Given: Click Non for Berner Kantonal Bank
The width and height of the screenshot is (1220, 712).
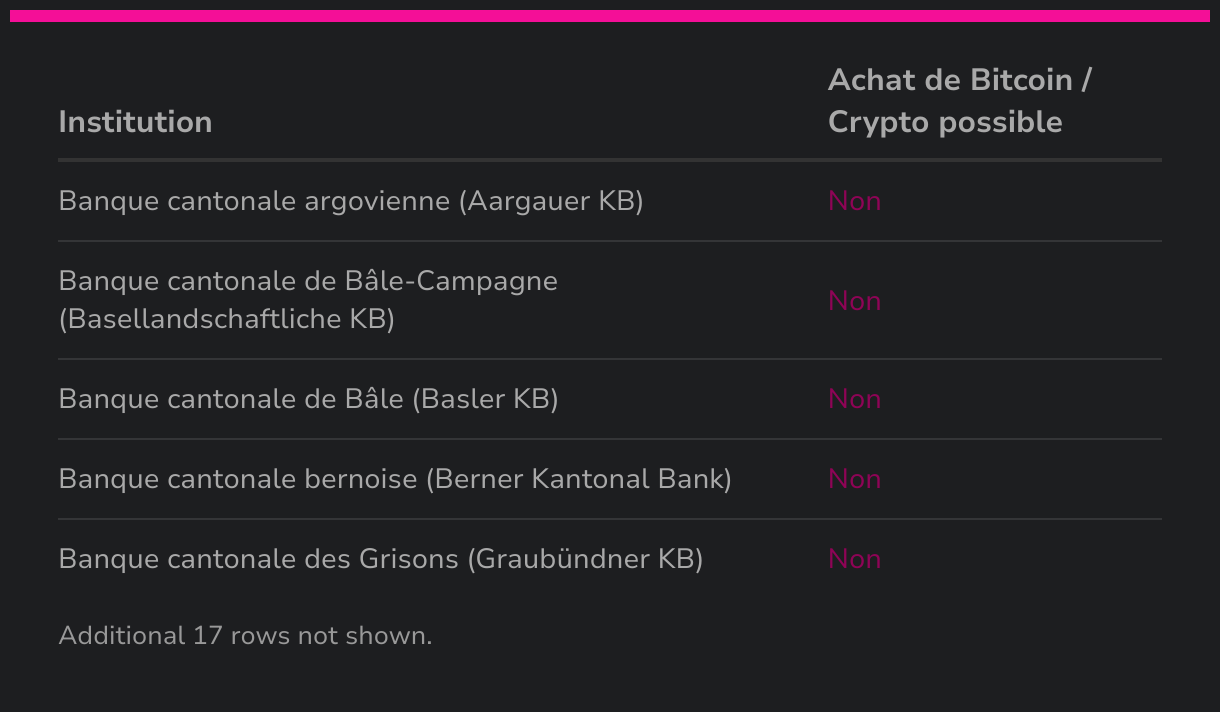Looking at the screenshot, I should pyautogui.click(x=854, y=479).
